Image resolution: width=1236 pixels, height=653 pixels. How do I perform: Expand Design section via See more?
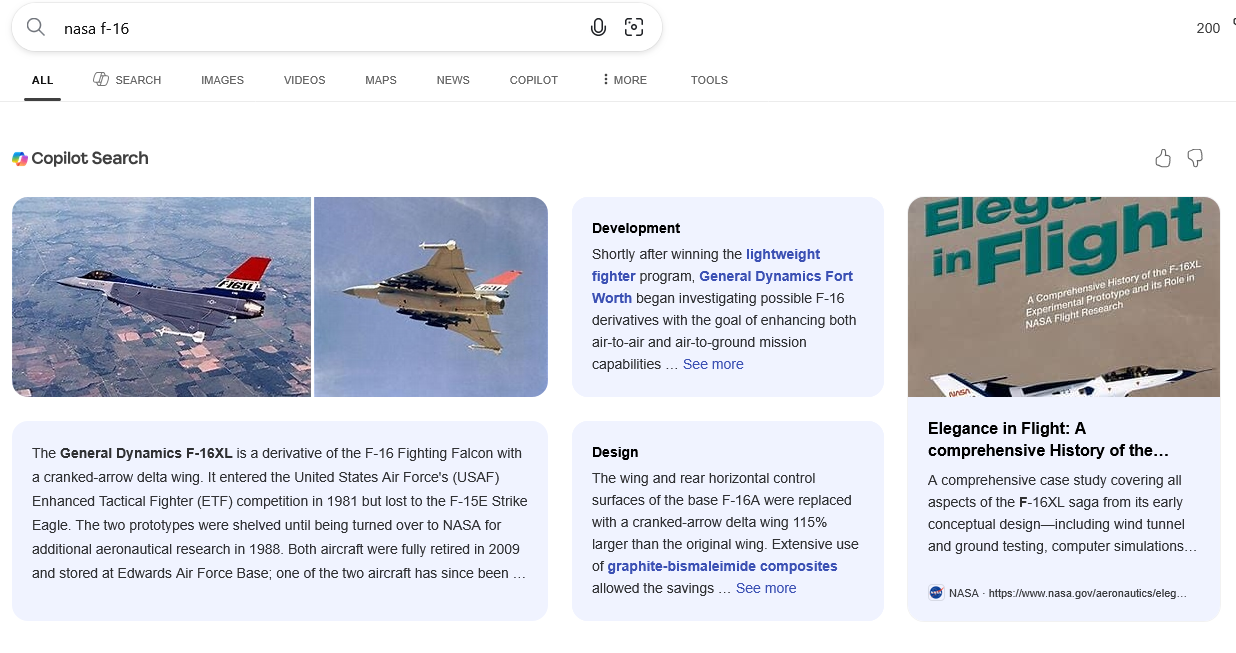coord(766,588)
